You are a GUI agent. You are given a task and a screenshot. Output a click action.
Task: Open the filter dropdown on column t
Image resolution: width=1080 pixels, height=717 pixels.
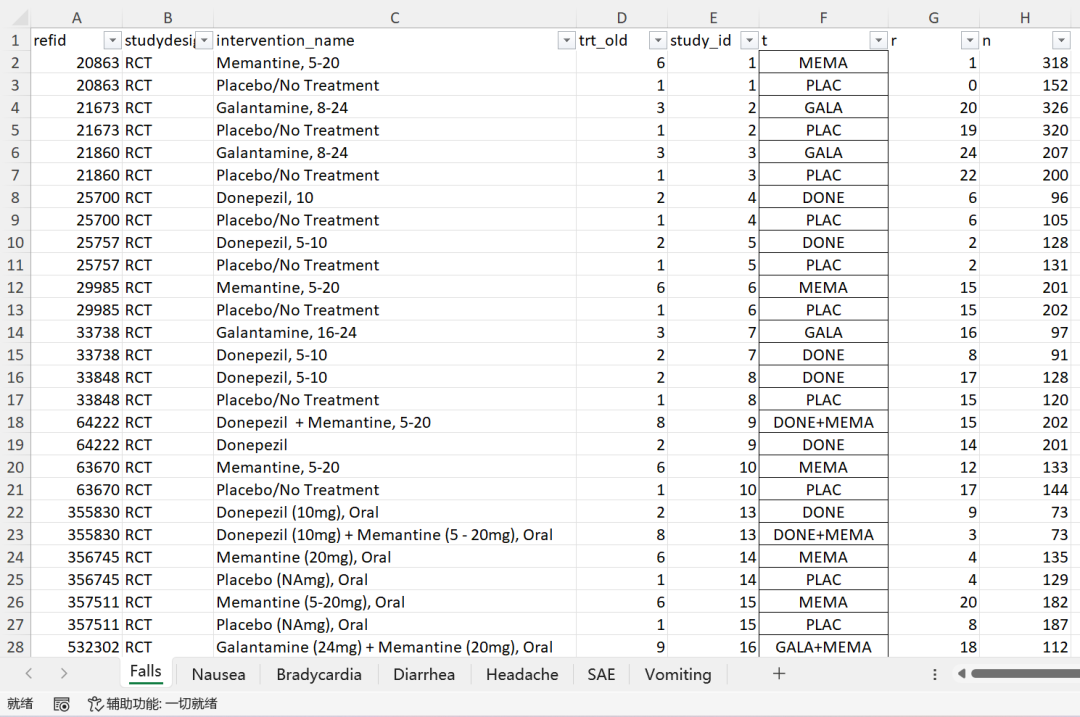click(x=878, y=40)
